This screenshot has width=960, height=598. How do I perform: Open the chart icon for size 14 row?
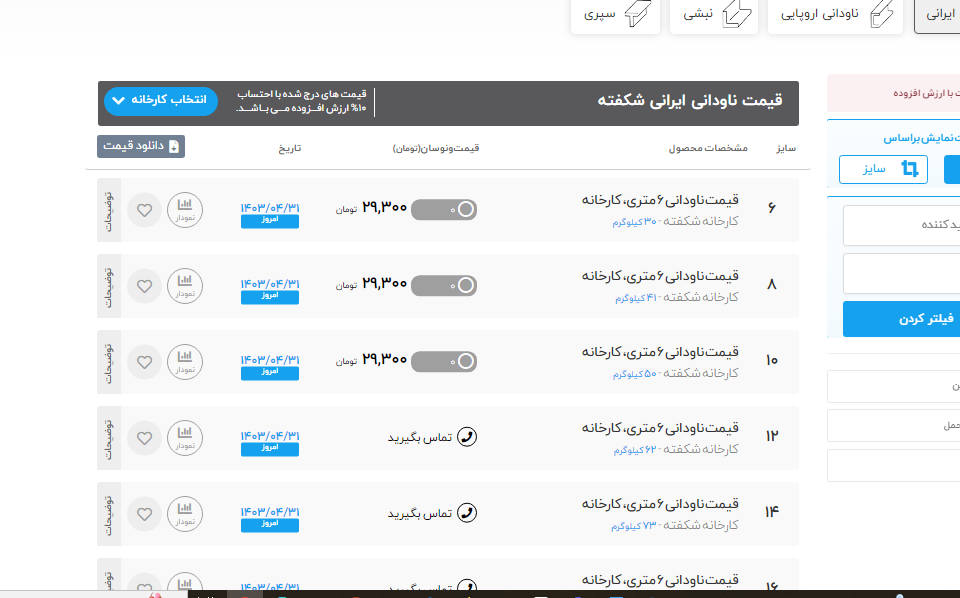point(184,513)
